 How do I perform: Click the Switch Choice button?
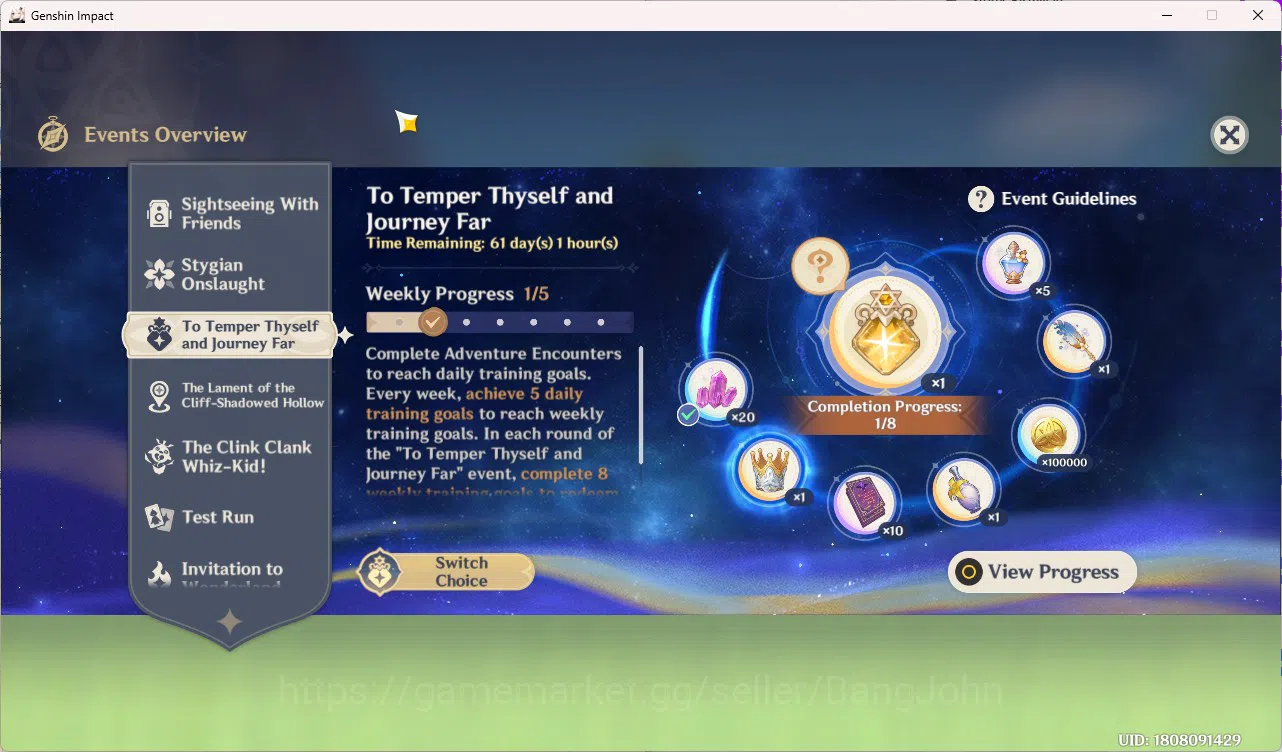pos(446,572)
